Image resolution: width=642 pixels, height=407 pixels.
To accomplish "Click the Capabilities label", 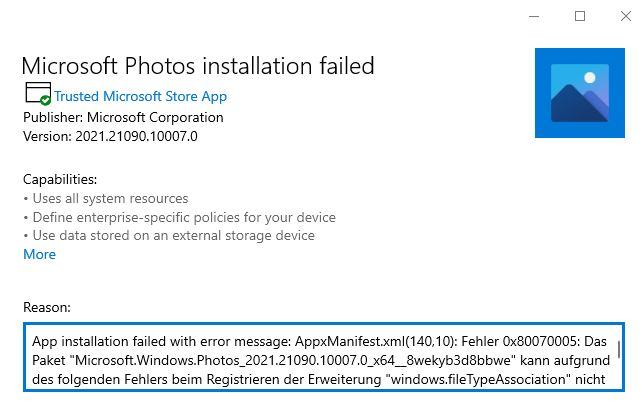I will (60, 179).
